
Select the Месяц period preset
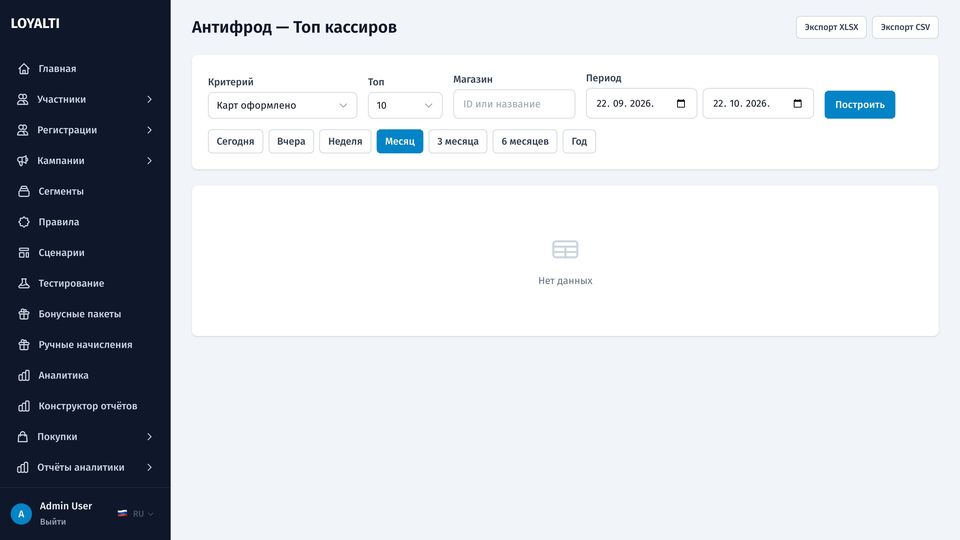400,141
